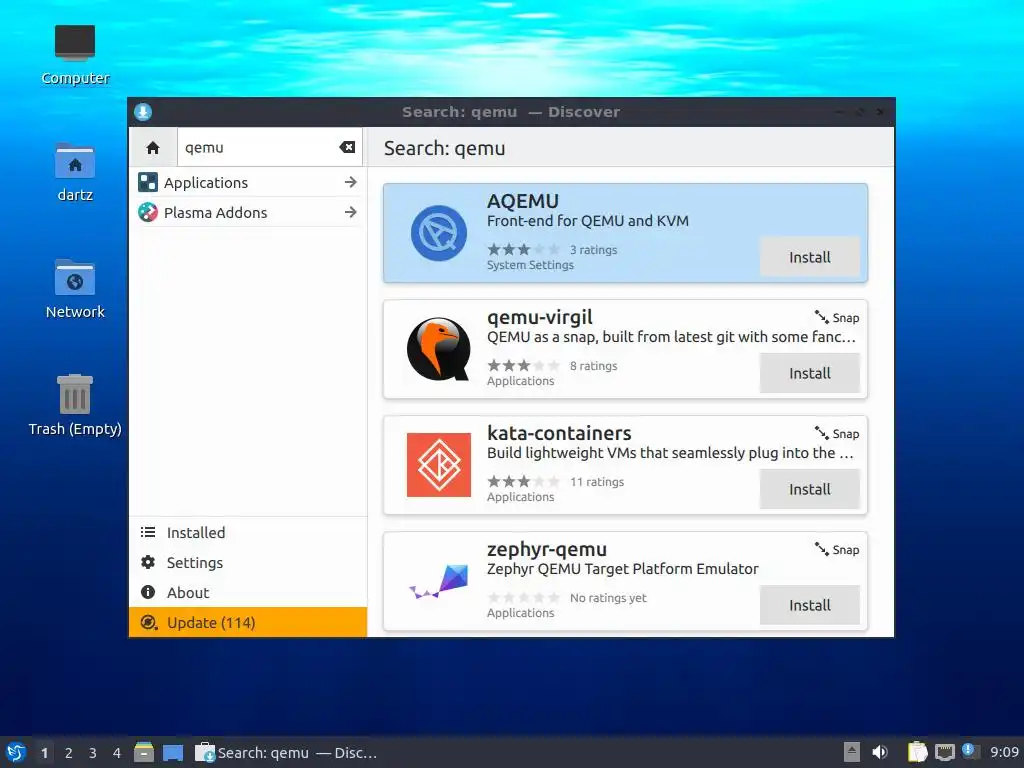Open the Applications category
1024x768 pixels.
[248, 183]
